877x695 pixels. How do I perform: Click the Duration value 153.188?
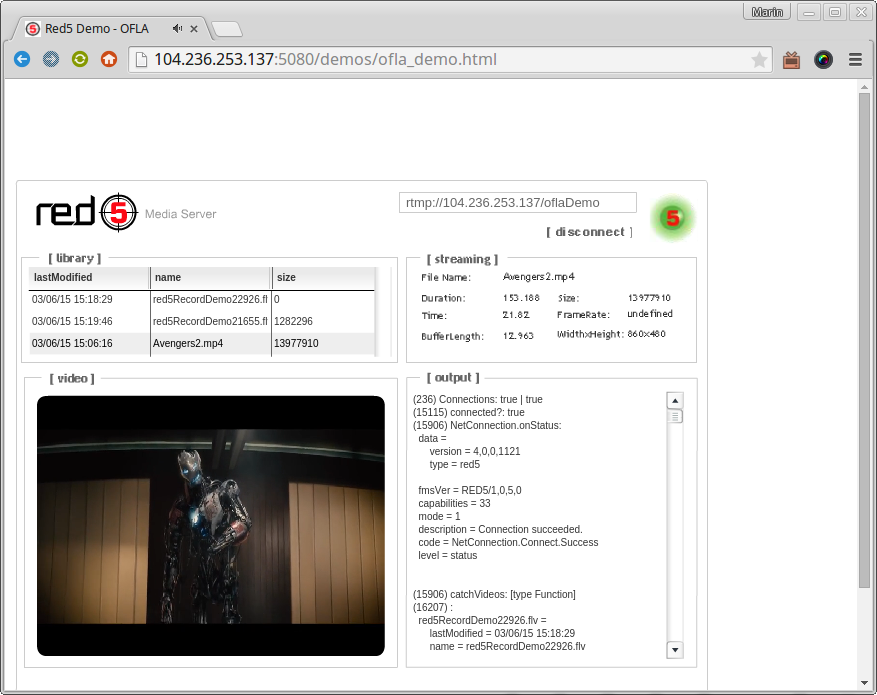(x=521, y=298)
